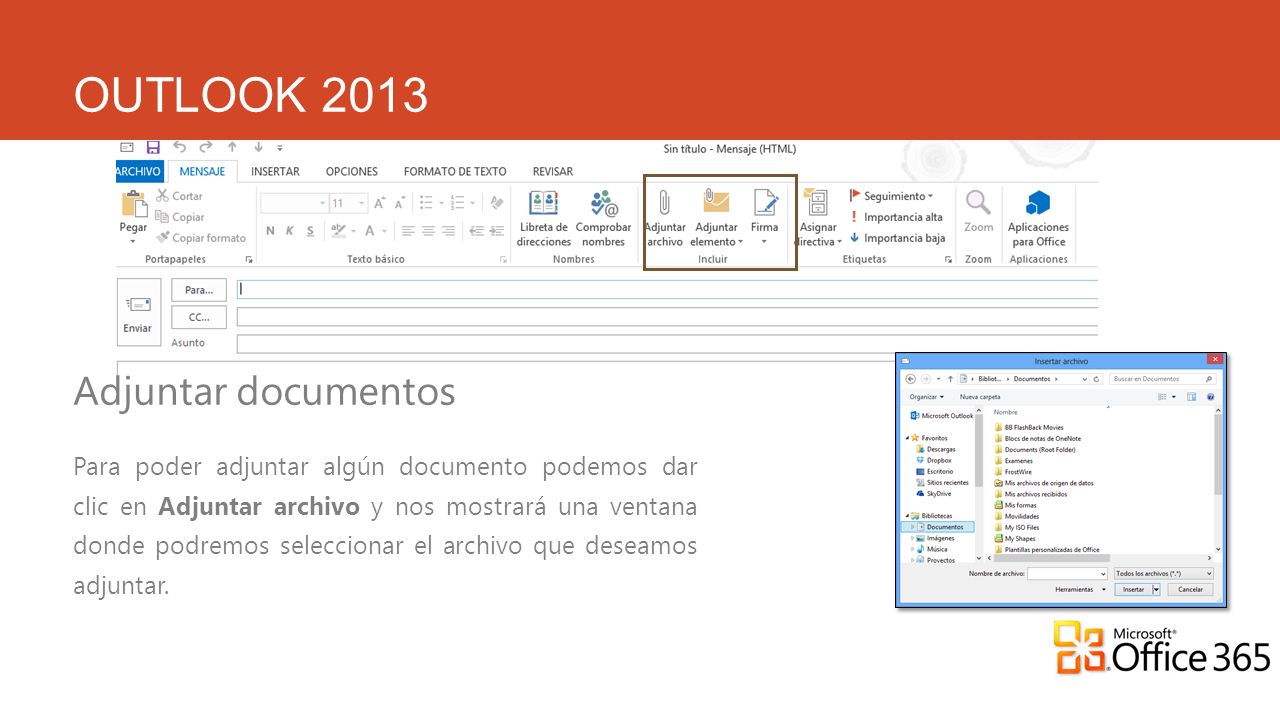
Task: Center text in Texto básico
Action: coord(428,231)
